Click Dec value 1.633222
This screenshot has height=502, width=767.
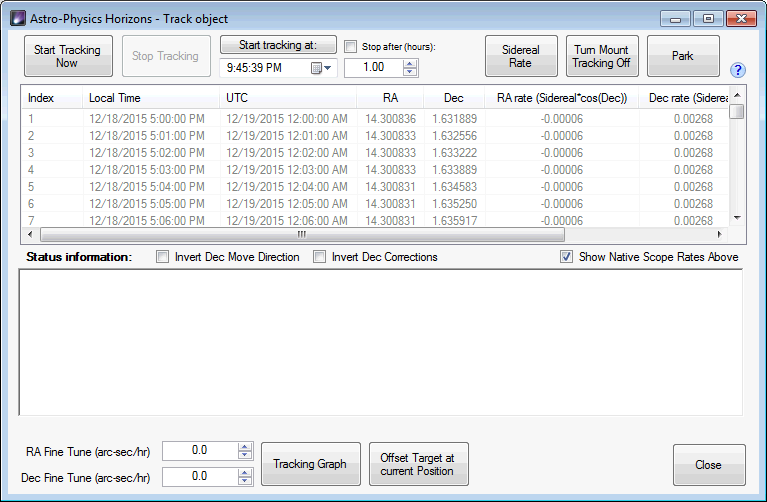454,153
